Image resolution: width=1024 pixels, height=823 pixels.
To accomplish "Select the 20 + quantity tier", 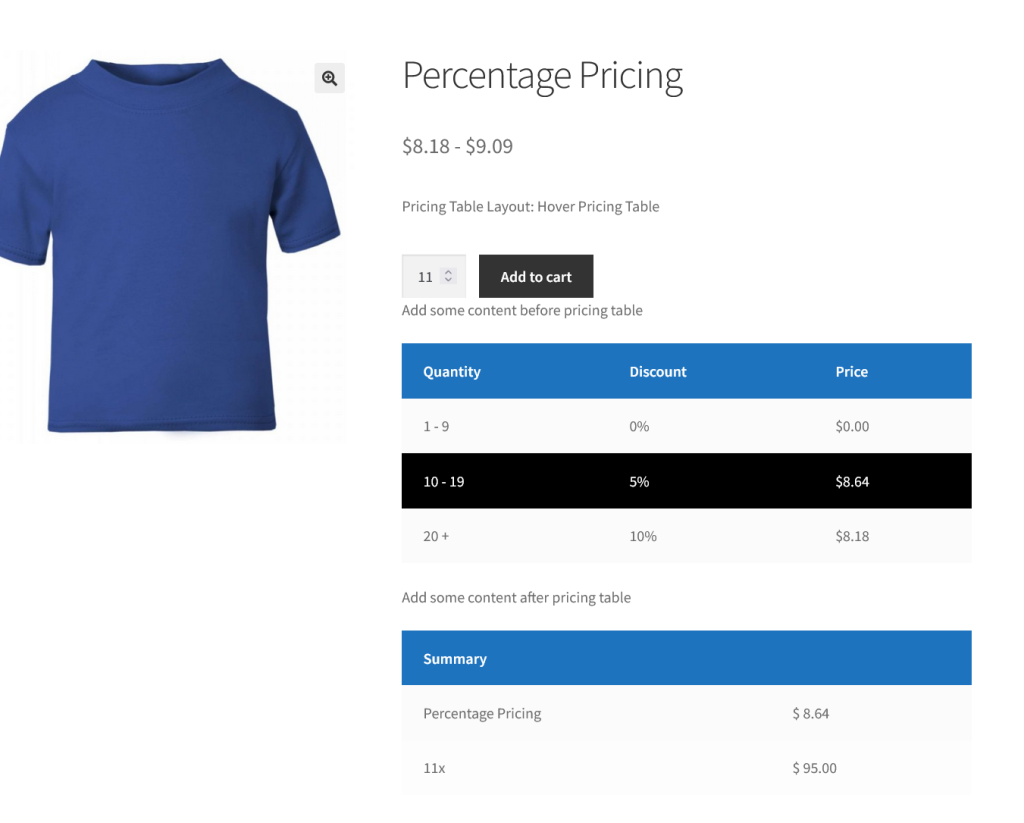I will click(436, 537).
